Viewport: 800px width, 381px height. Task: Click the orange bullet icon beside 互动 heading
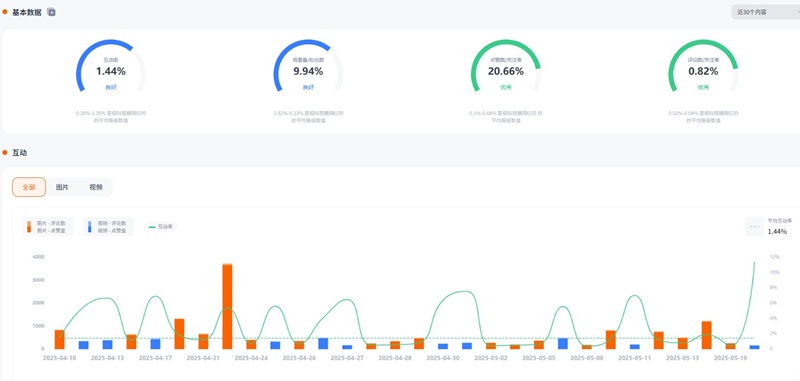pyautogui.click(x=5, y=153)
